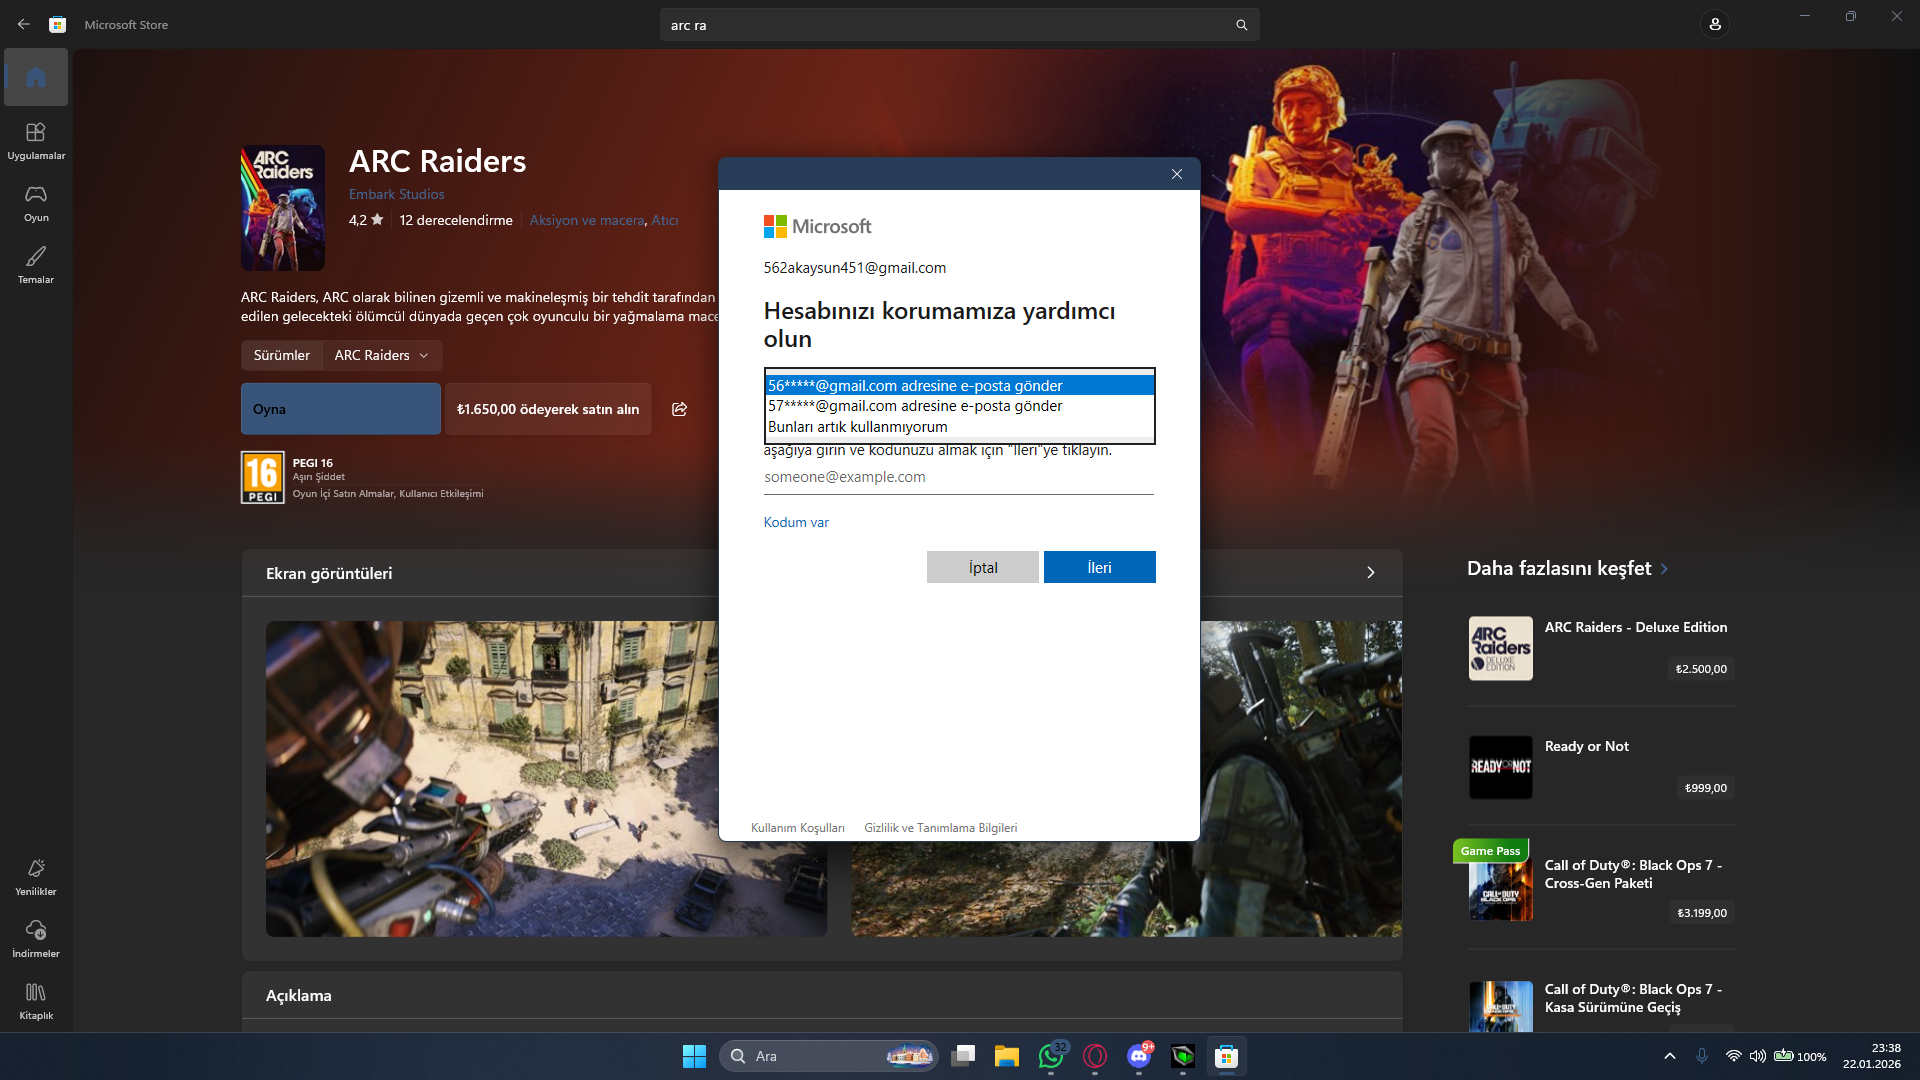The image size is (1920, 1080).
Task: Open 'Aksiyon ve macera' category link
Action: pyautogui.click(x=587, y=220)
